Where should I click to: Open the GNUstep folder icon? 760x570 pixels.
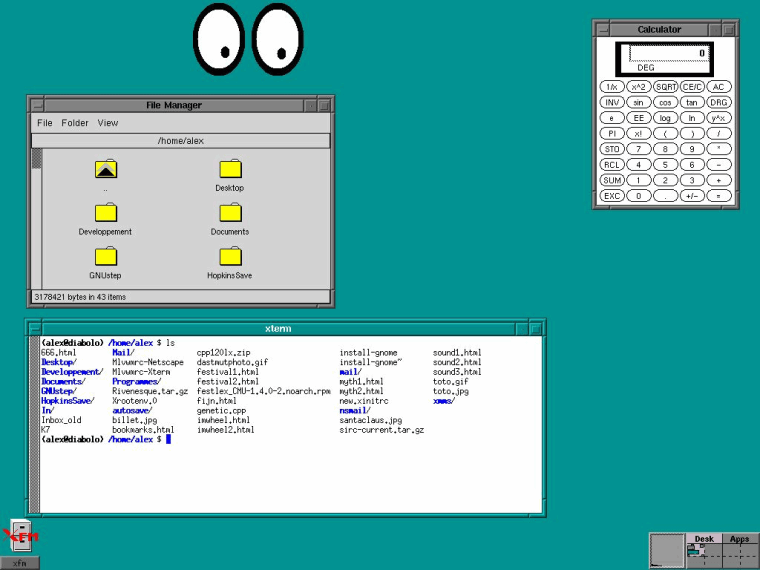(x=106, y=256)
